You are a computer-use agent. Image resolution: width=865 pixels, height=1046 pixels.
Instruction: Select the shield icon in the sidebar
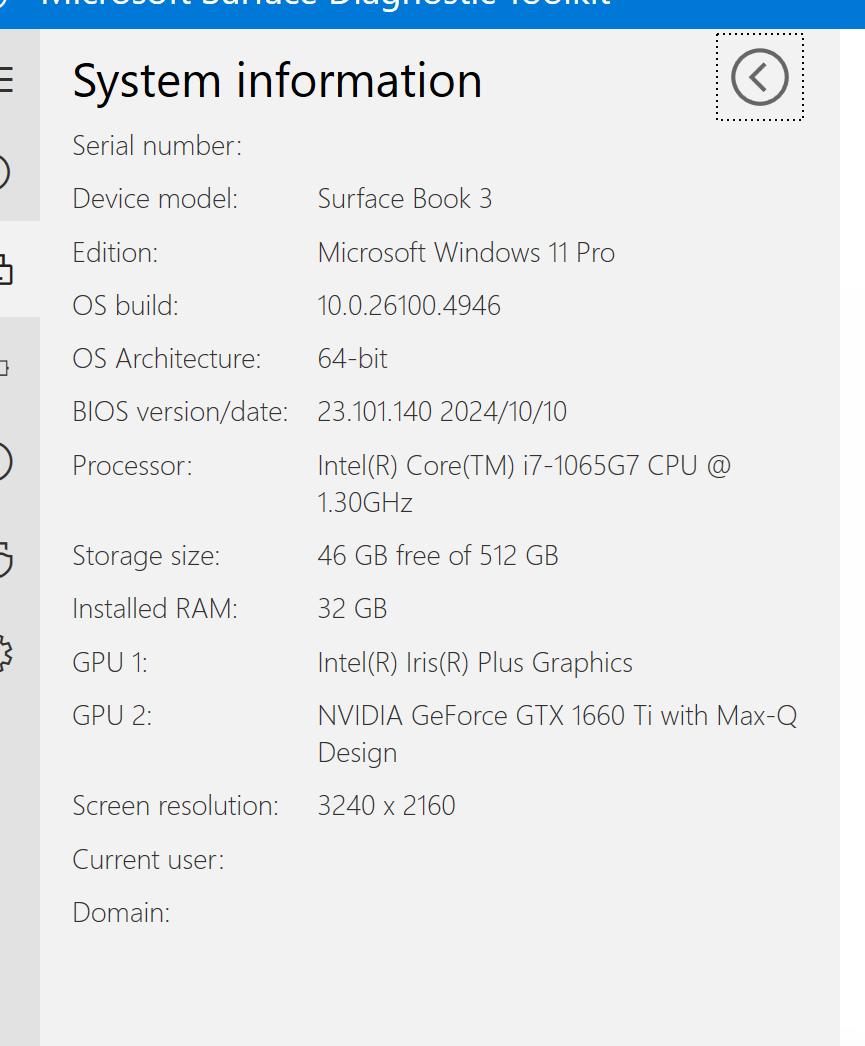pos(5,559)
